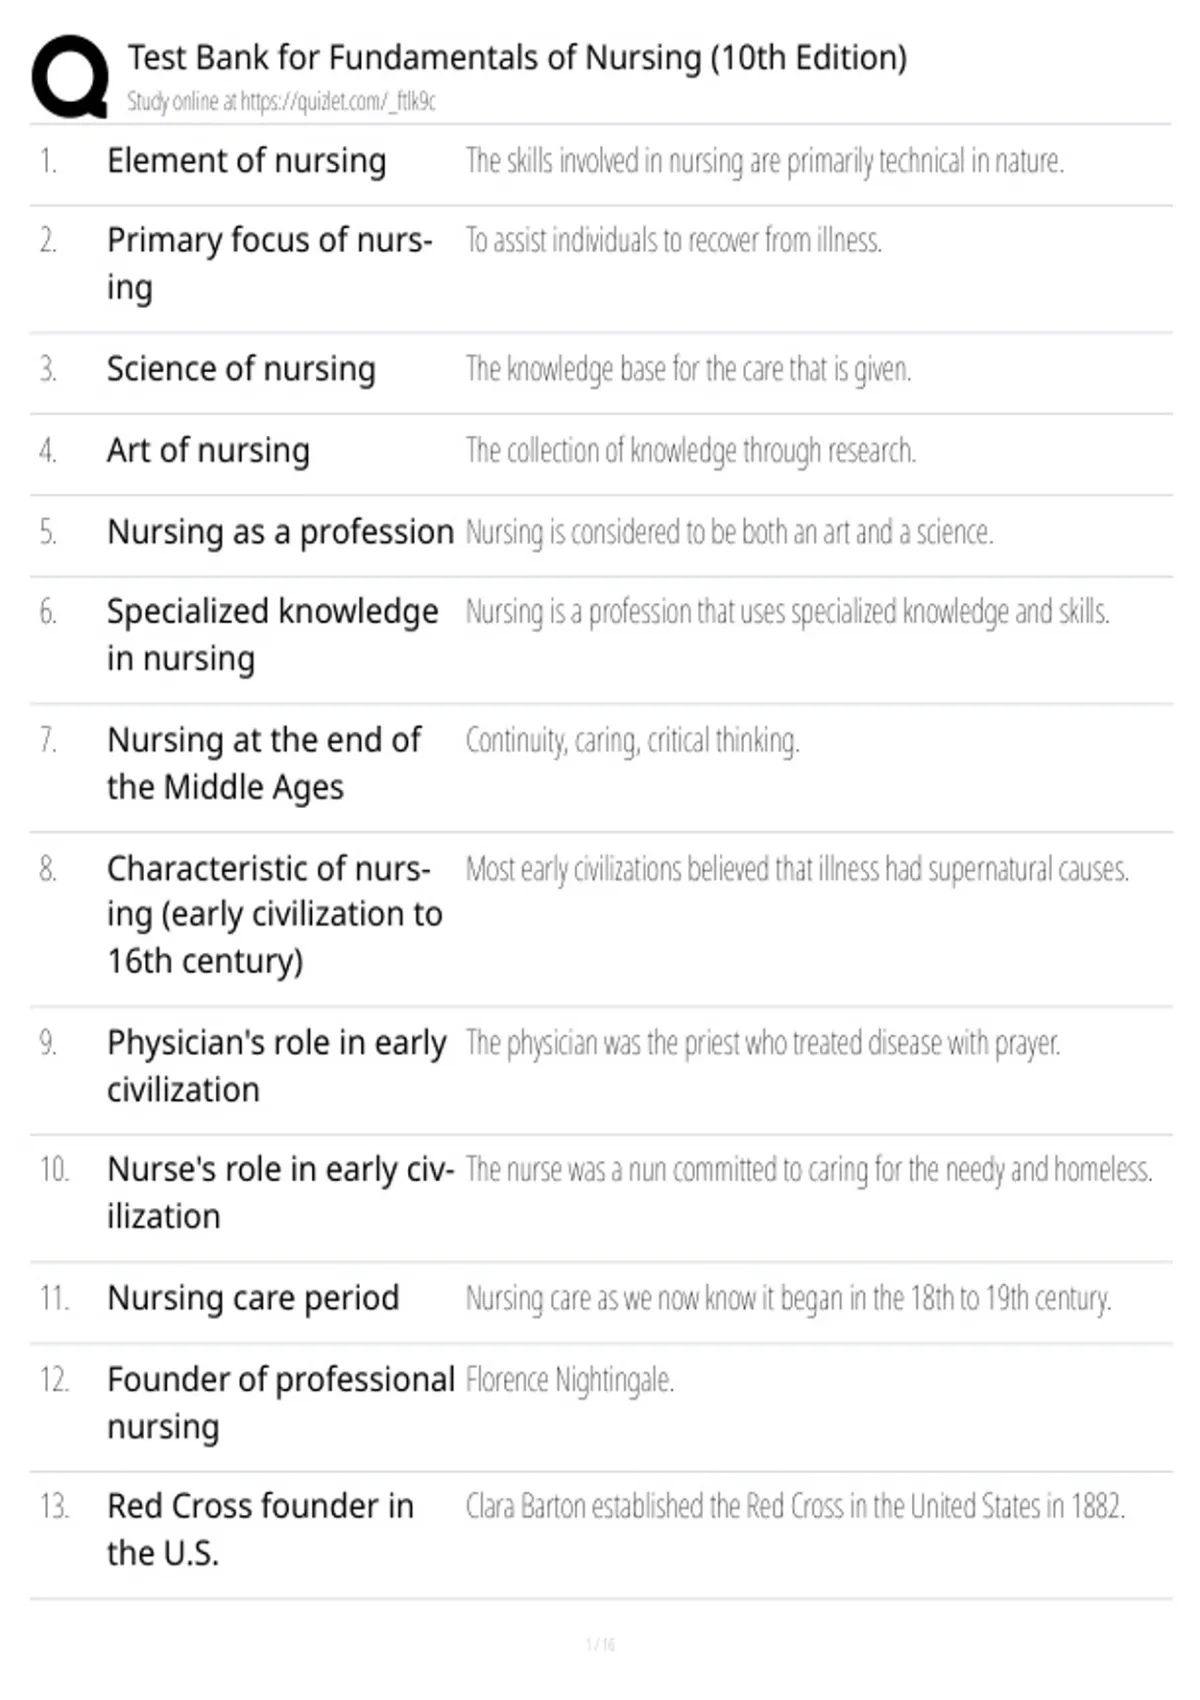Click 'Nursing at the end of the Middle Ages'
This screenshot has height=1700, width=1200.
click(265, 764)
